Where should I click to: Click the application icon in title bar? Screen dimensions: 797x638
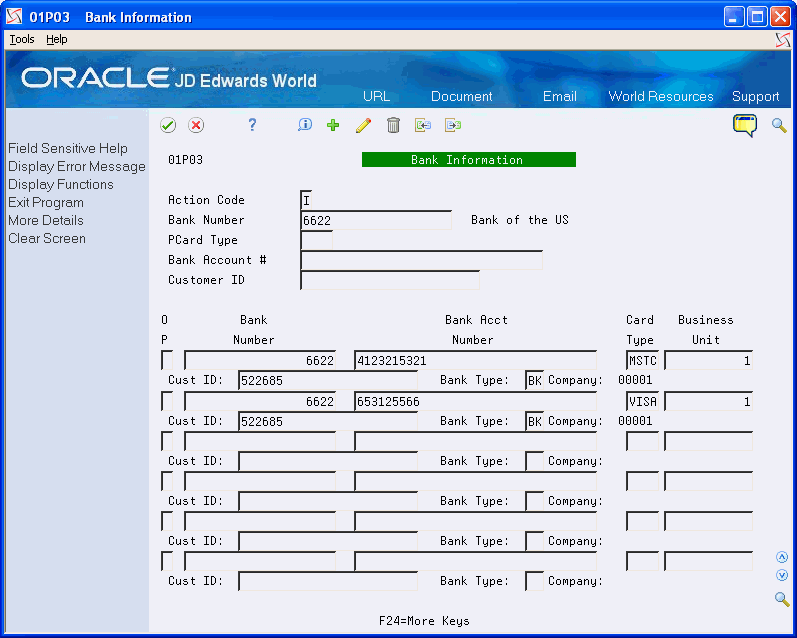[14, 17]
